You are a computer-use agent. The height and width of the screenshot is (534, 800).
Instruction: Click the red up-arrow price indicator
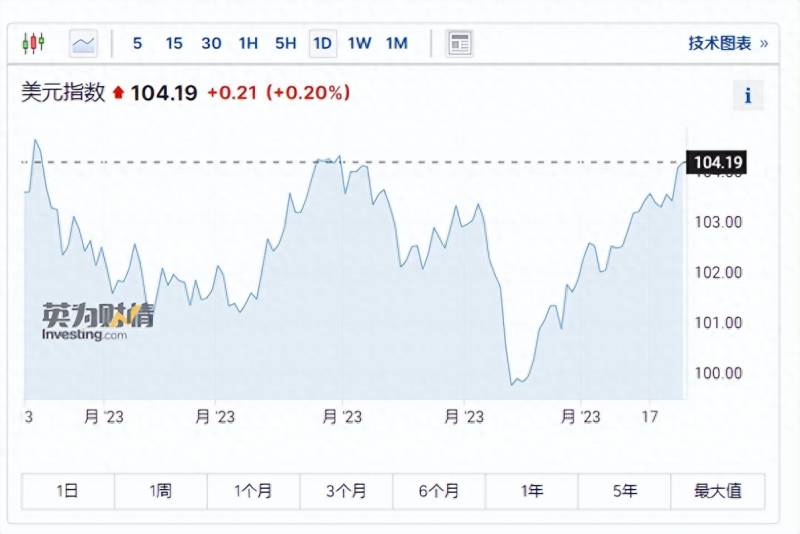tap(118, 93)
